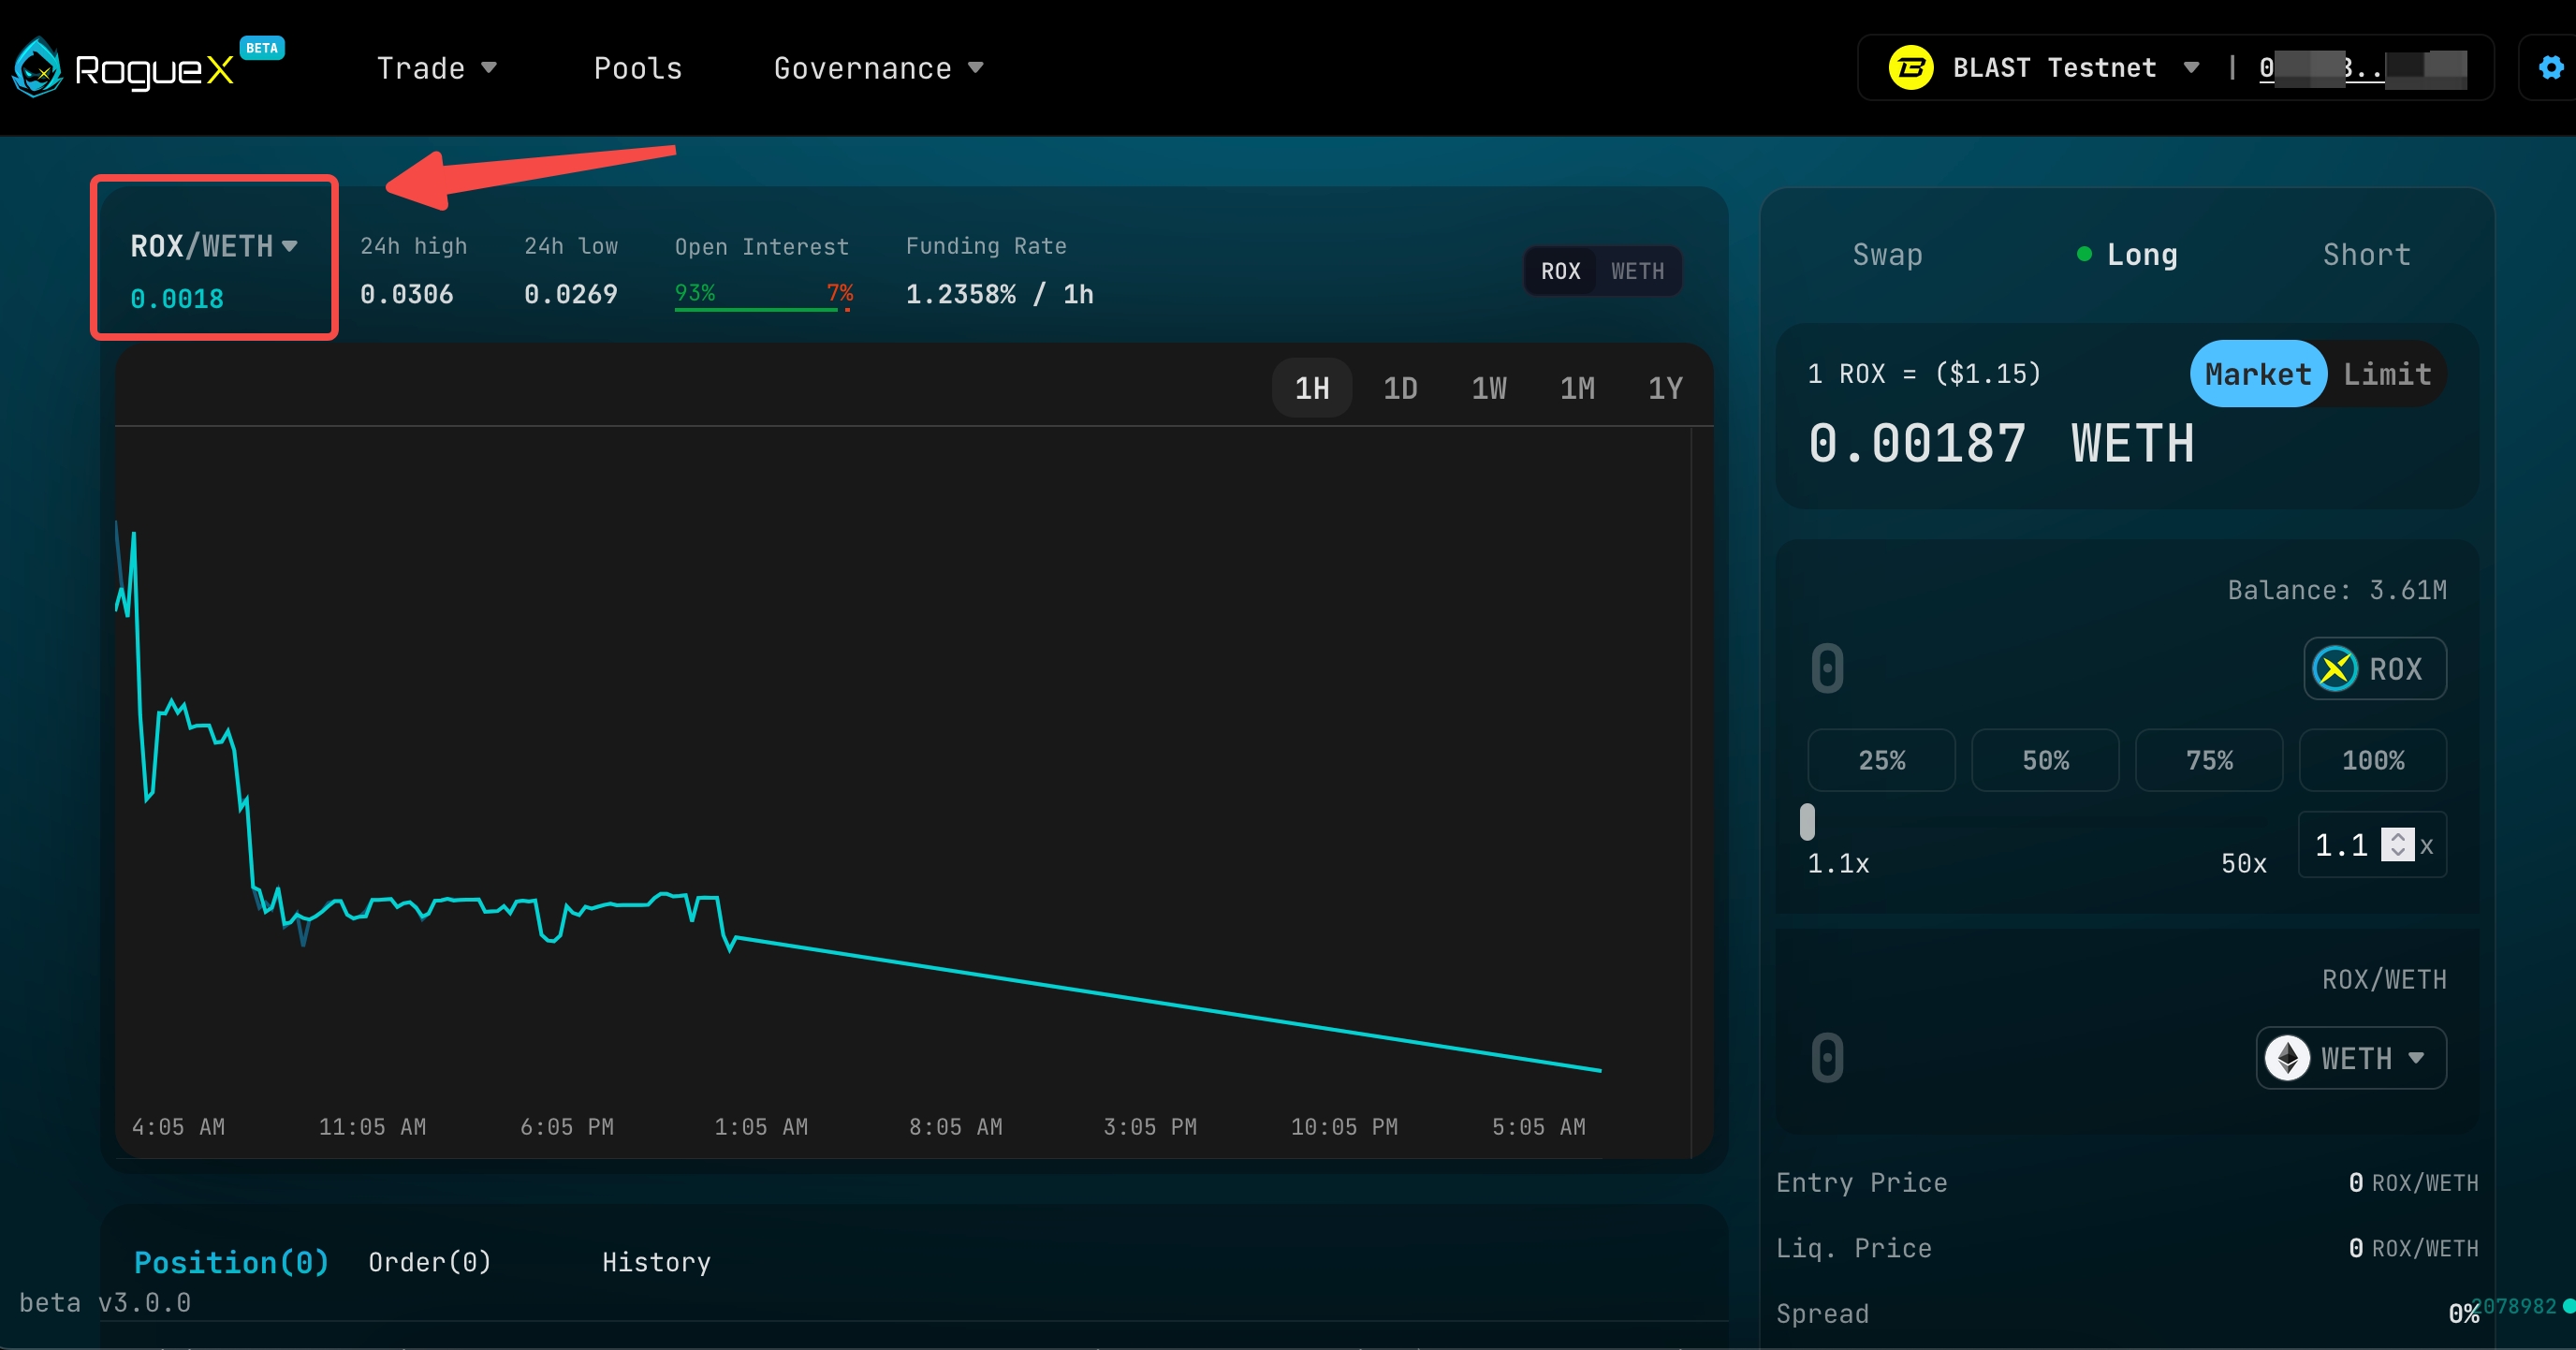Switch to Limit order type
This screenshot has height=1350, width=2576.
(x=2386, y=374)
